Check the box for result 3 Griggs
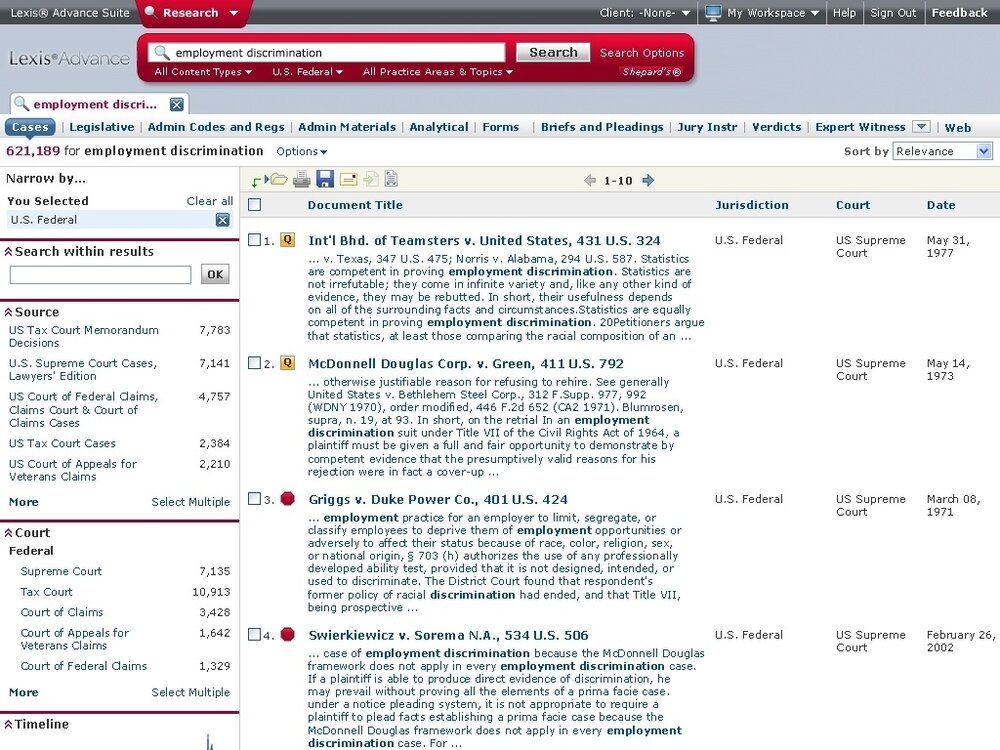Image resolution: width=1000 pixels, height=750 pixels. 254,499
